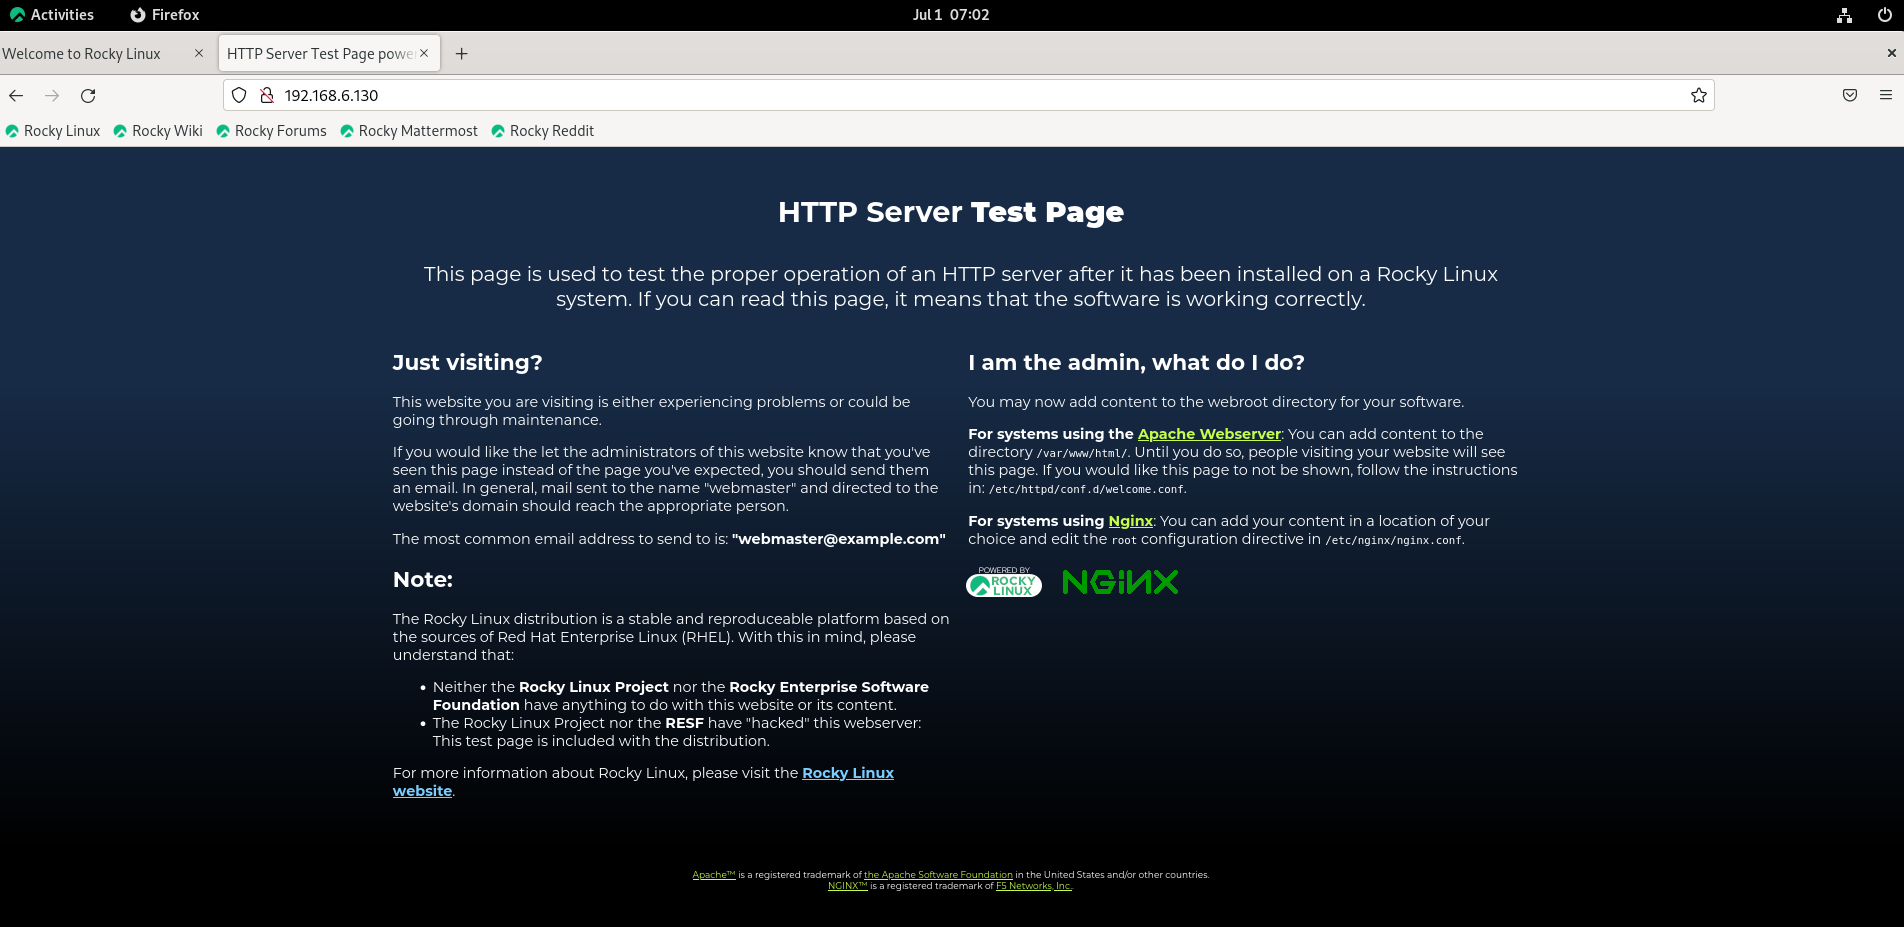
Task: Click the Powered by Rocky Linux logo
Action: point(1004,582)
